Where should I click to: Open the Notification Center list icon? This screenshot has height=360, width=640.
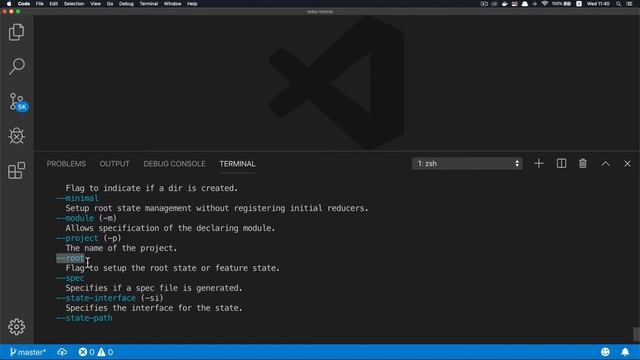tap(629, 4)
